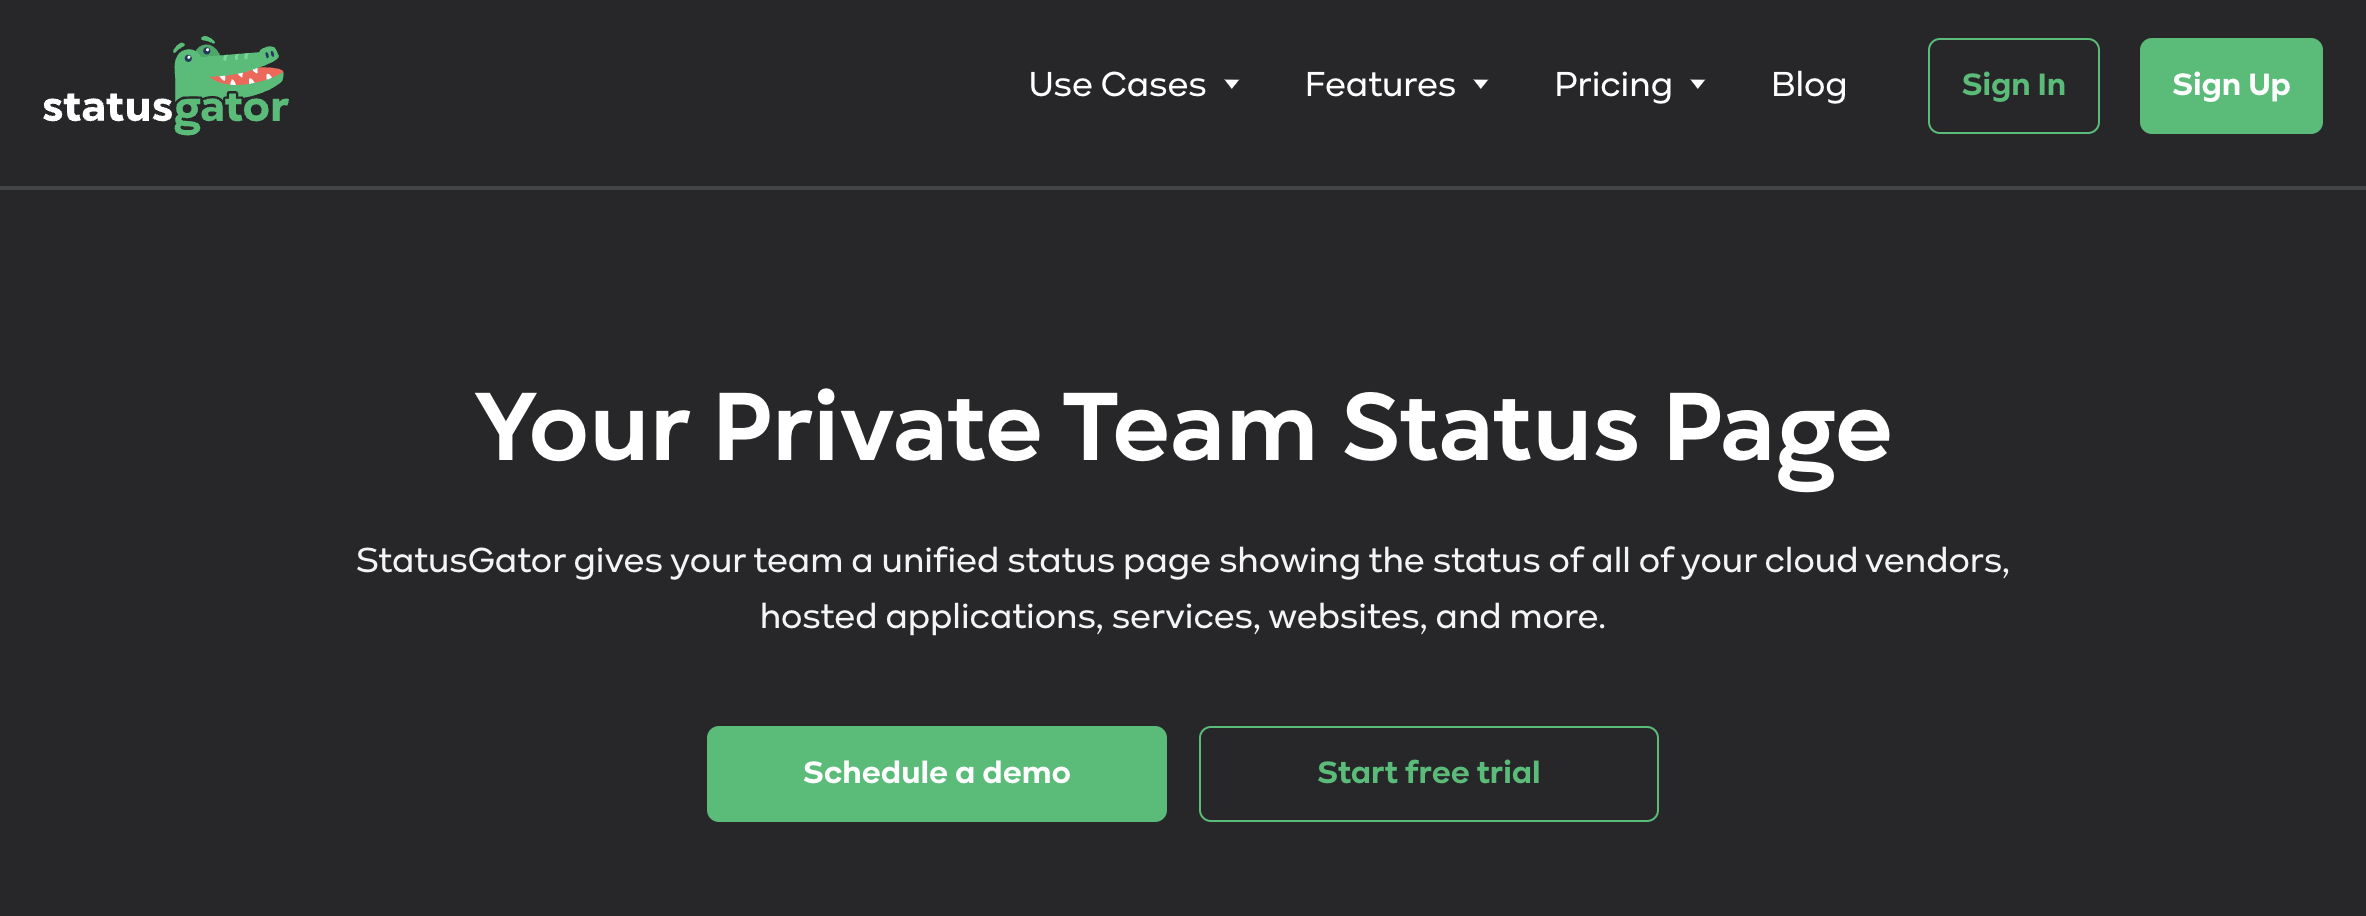This screenshot has height=916, width=2366.
Task: Click the green alligator mascot icon
Action: pos(229,68)
